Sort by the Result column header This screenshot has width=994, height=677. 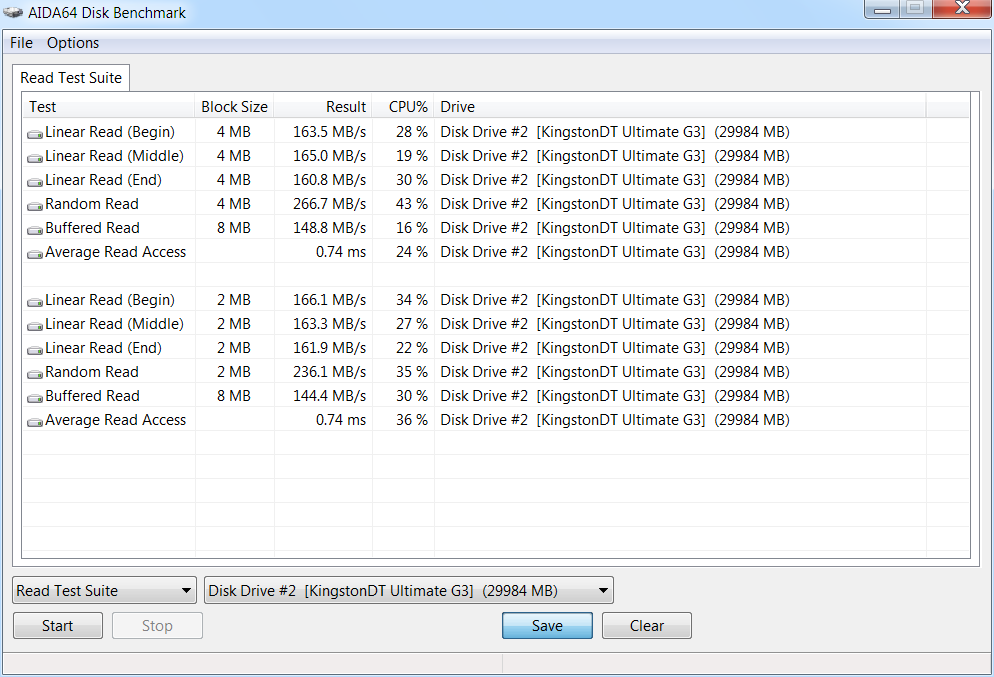click(x=323, y=106)
